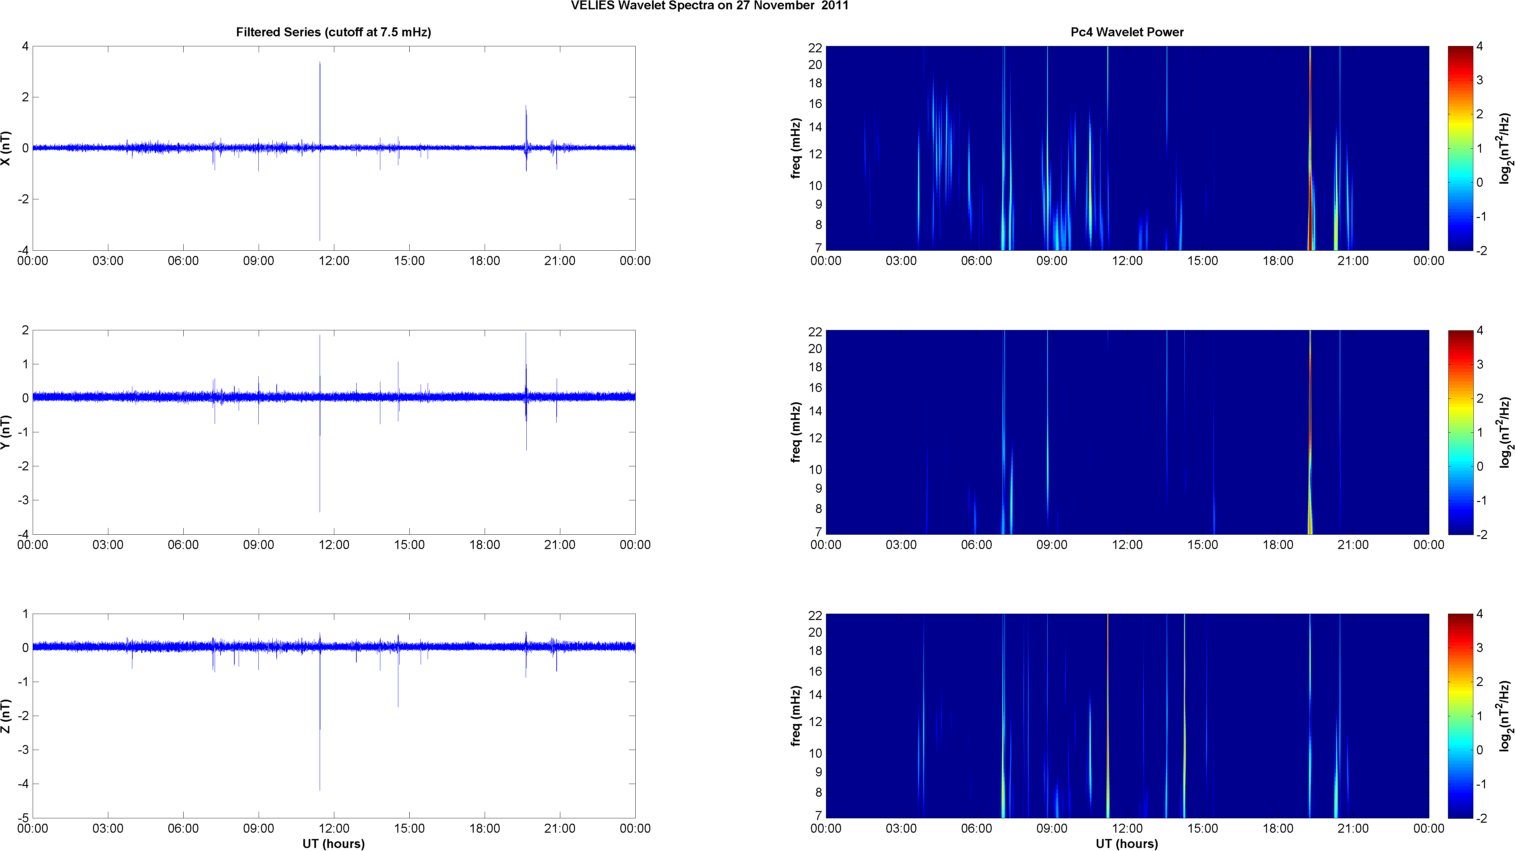Click the VELIES Wavelet Spectra main title
The height and width of the screenshot is (851, 1515).
click(709, 6)
